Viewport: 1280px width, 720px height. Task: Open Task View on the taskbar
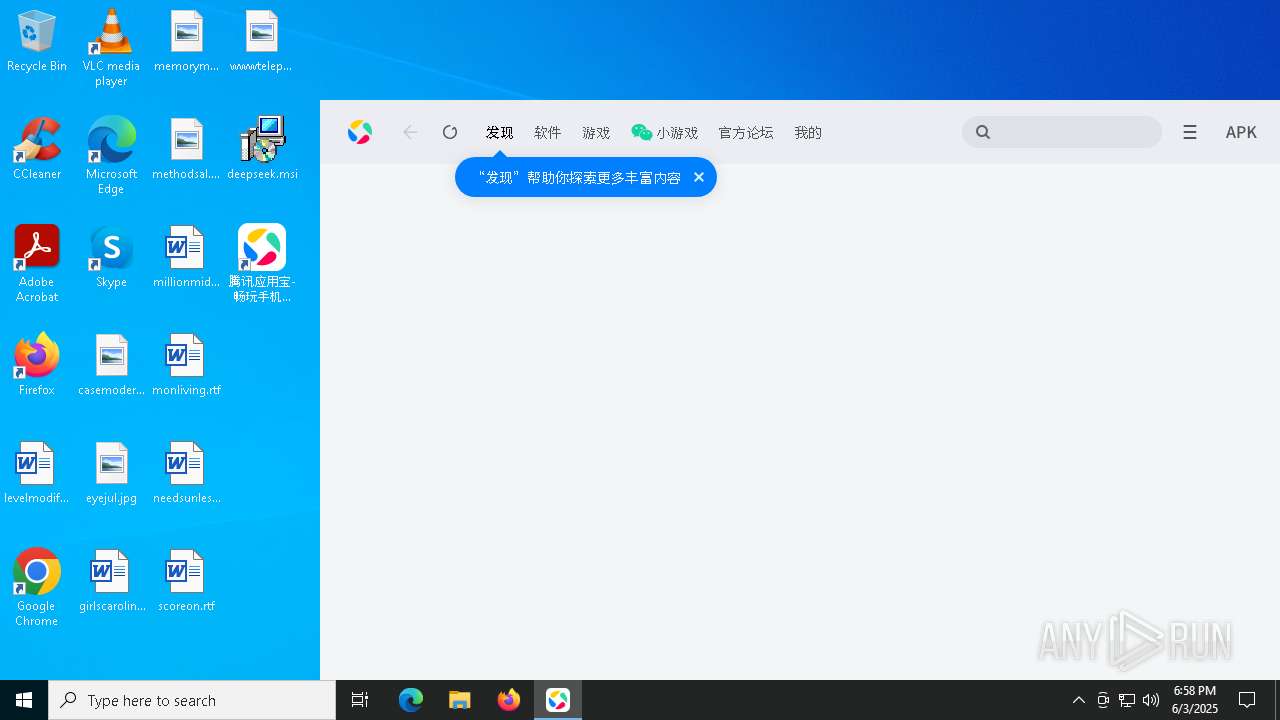pos(360,700)
